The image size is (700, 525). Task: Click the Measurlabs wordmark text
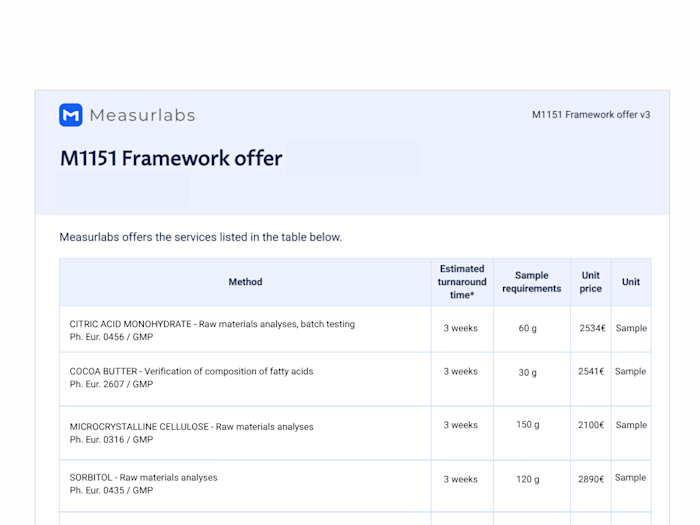[142, 115]
